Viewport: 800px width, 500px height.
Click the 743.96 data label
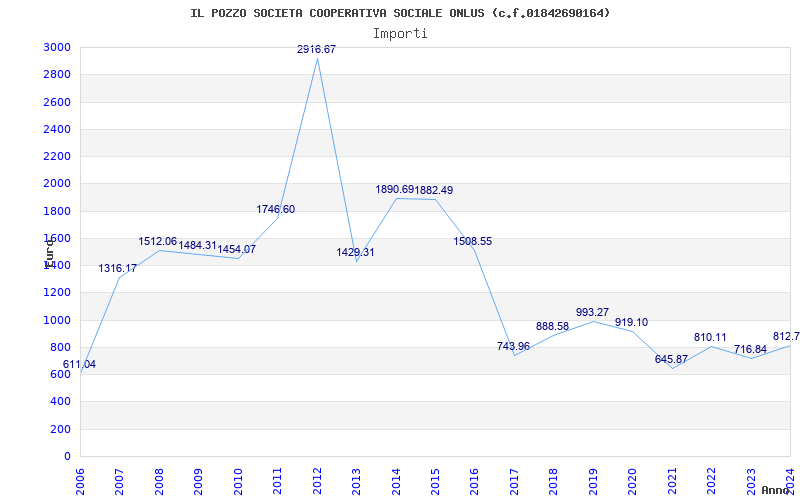[513, 346]
